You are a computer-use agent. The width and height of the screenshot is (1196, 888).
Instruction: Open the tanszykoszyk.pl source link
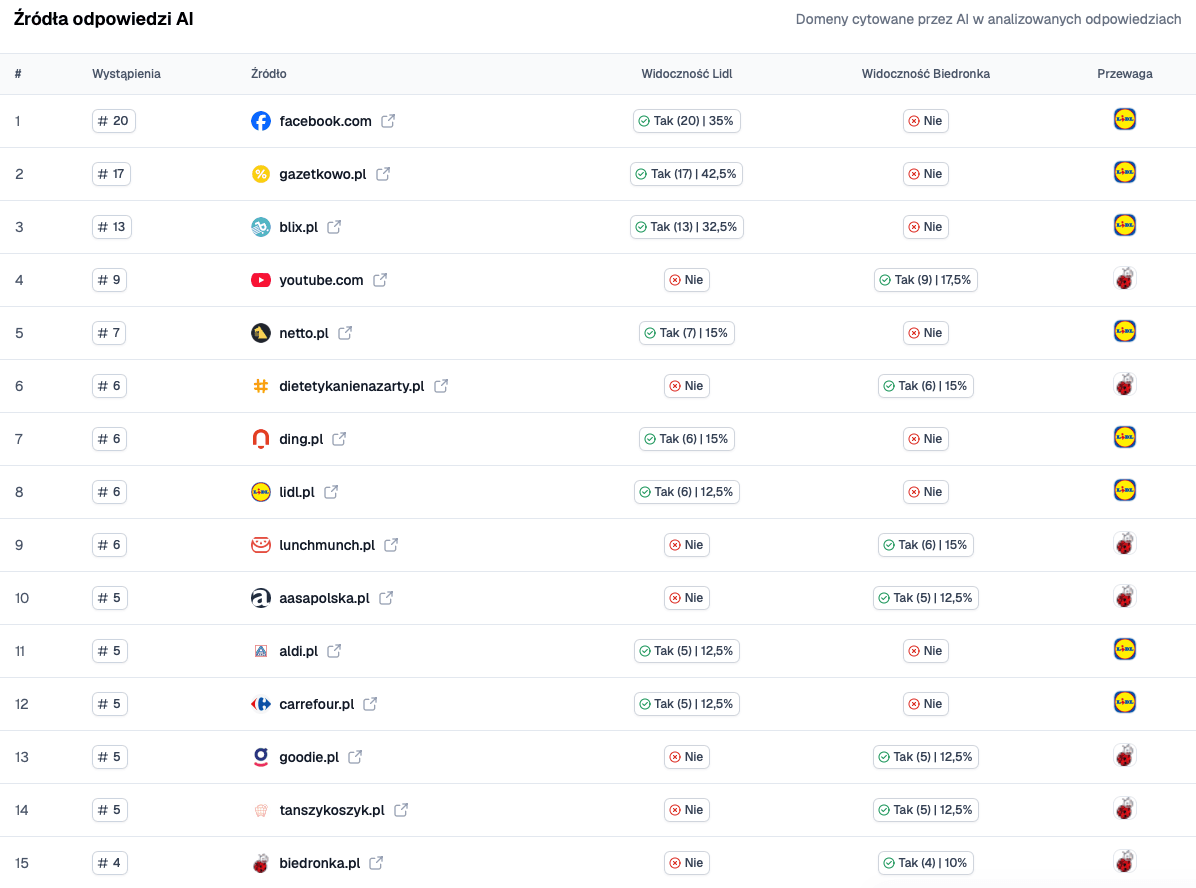(x=332, y=810)
